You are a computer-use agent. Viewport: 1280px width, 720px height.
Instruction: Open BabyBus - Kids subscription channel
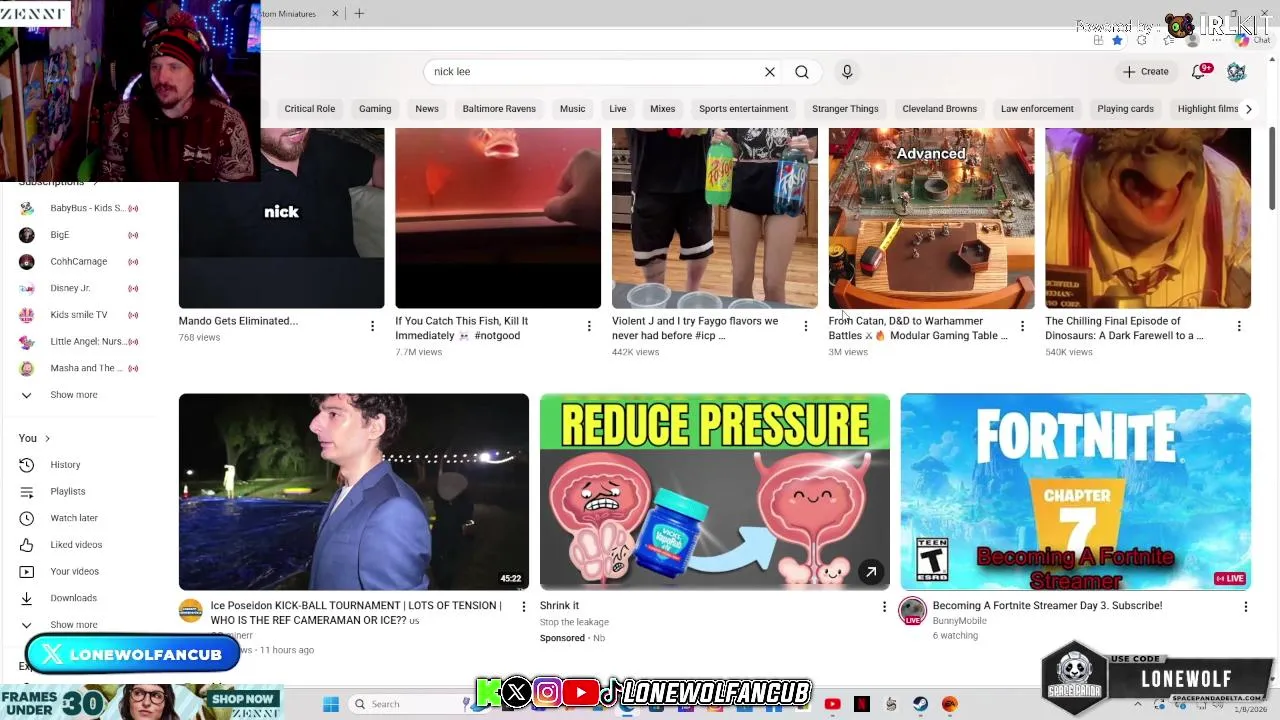coord(80,208)
